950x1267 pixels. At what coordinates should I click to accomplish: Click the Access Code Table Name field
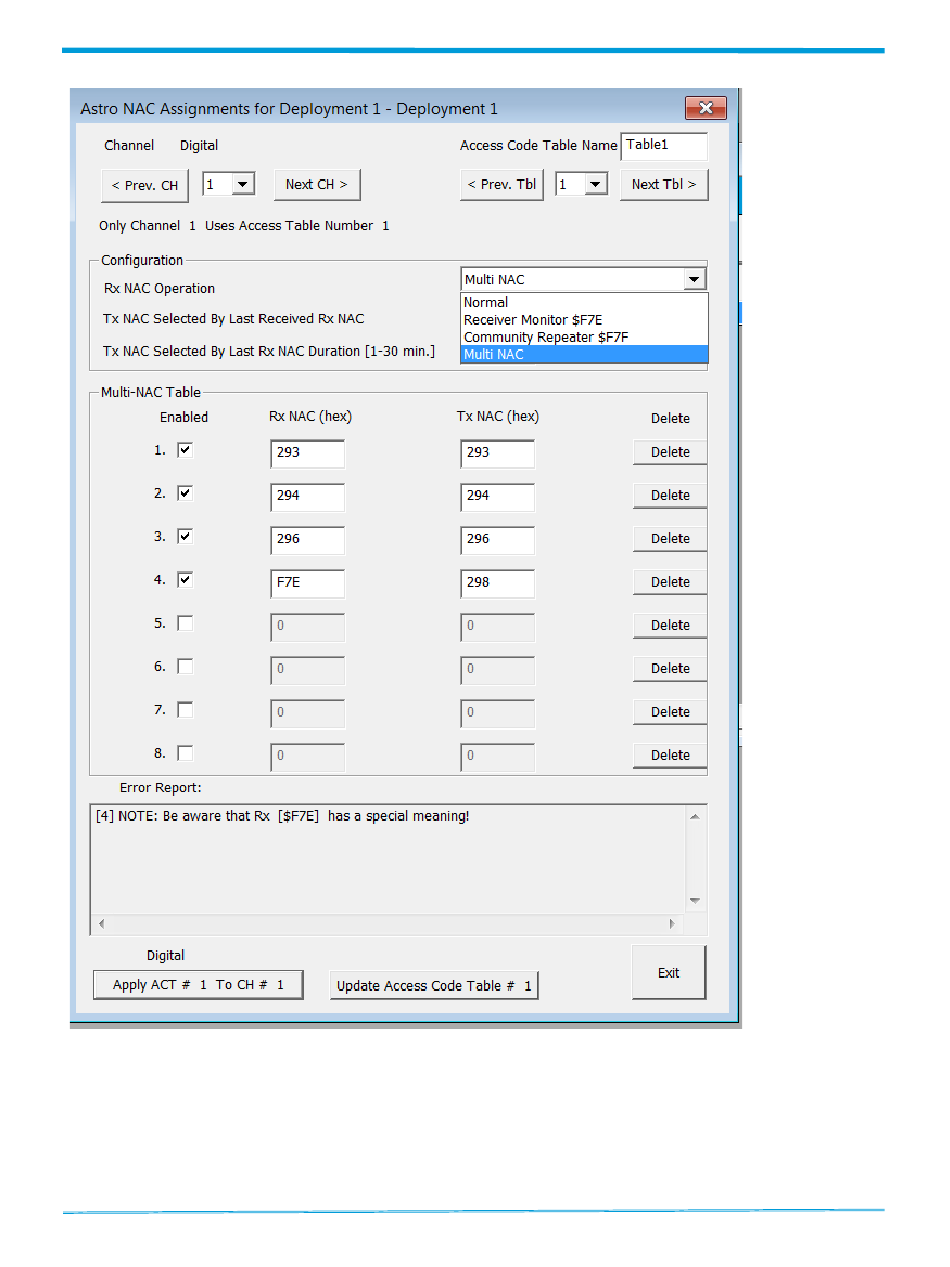[663, 146]
